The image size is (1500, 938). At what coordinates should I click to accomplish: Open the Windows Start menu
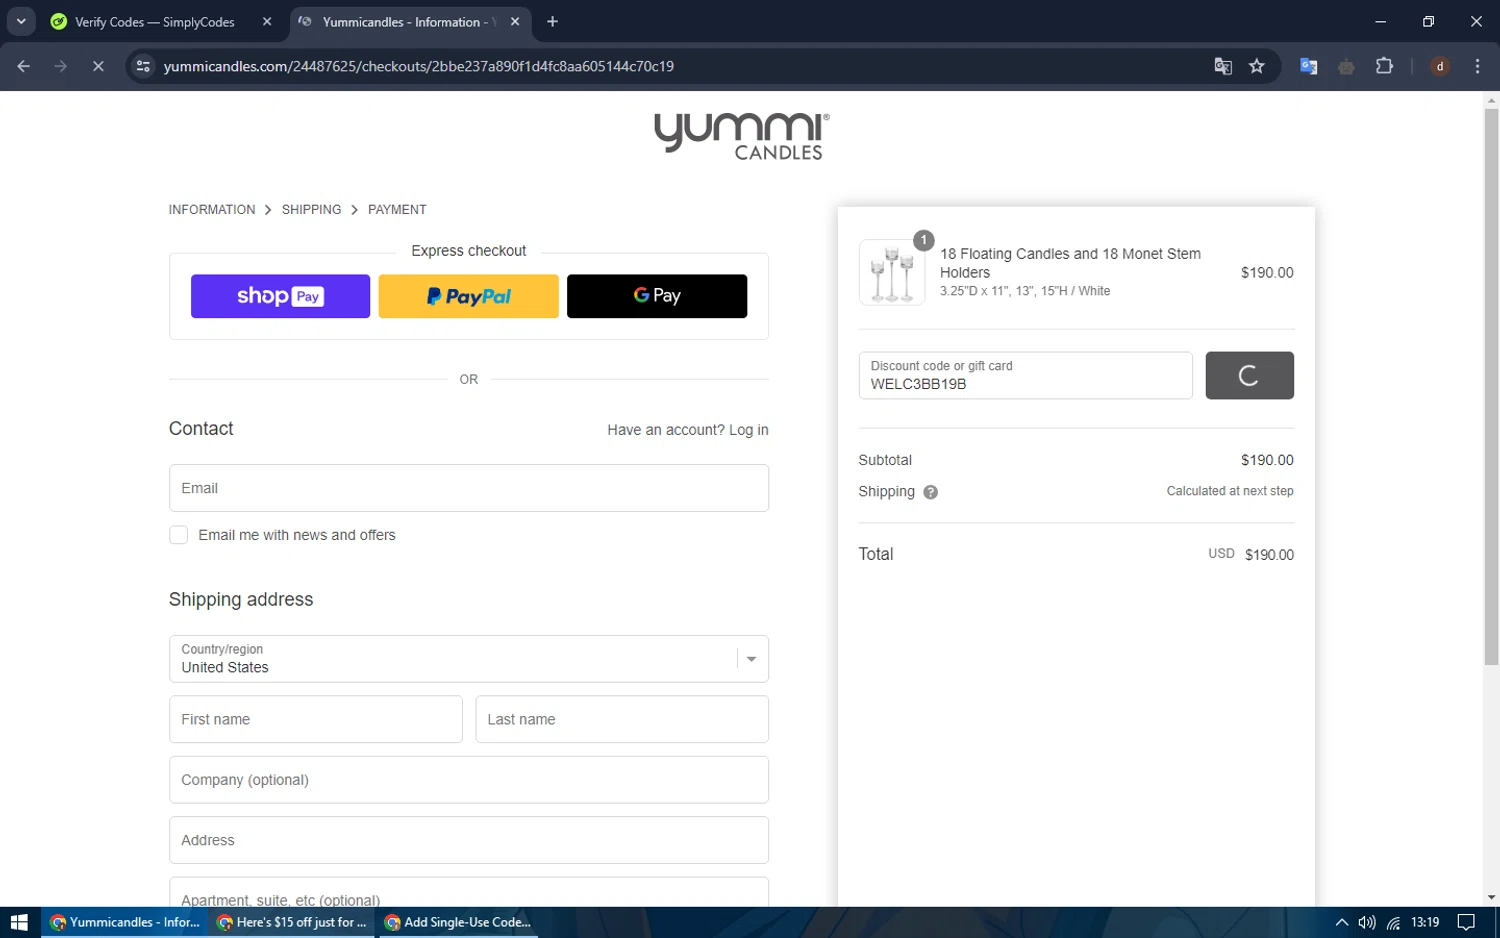(x=19, y=922)
